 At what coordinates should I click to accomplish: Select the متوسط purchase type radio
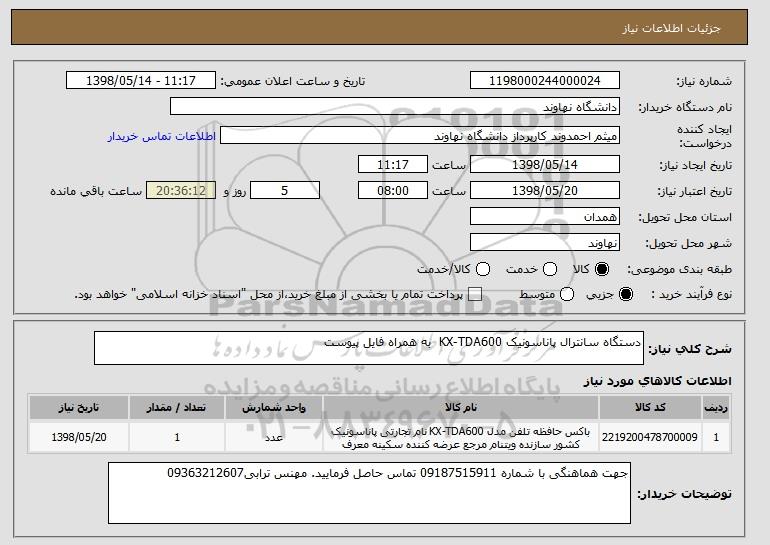coord(567,295)
